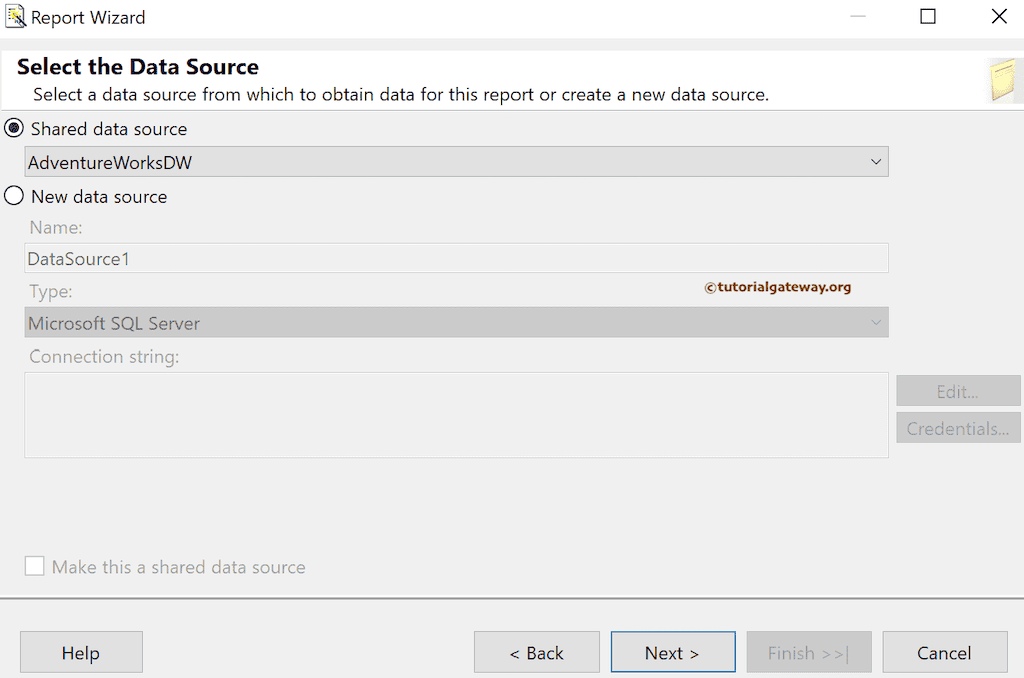Click inside the DataSource1 name field
The image size is (1024, 678).
tap(456, 257)
